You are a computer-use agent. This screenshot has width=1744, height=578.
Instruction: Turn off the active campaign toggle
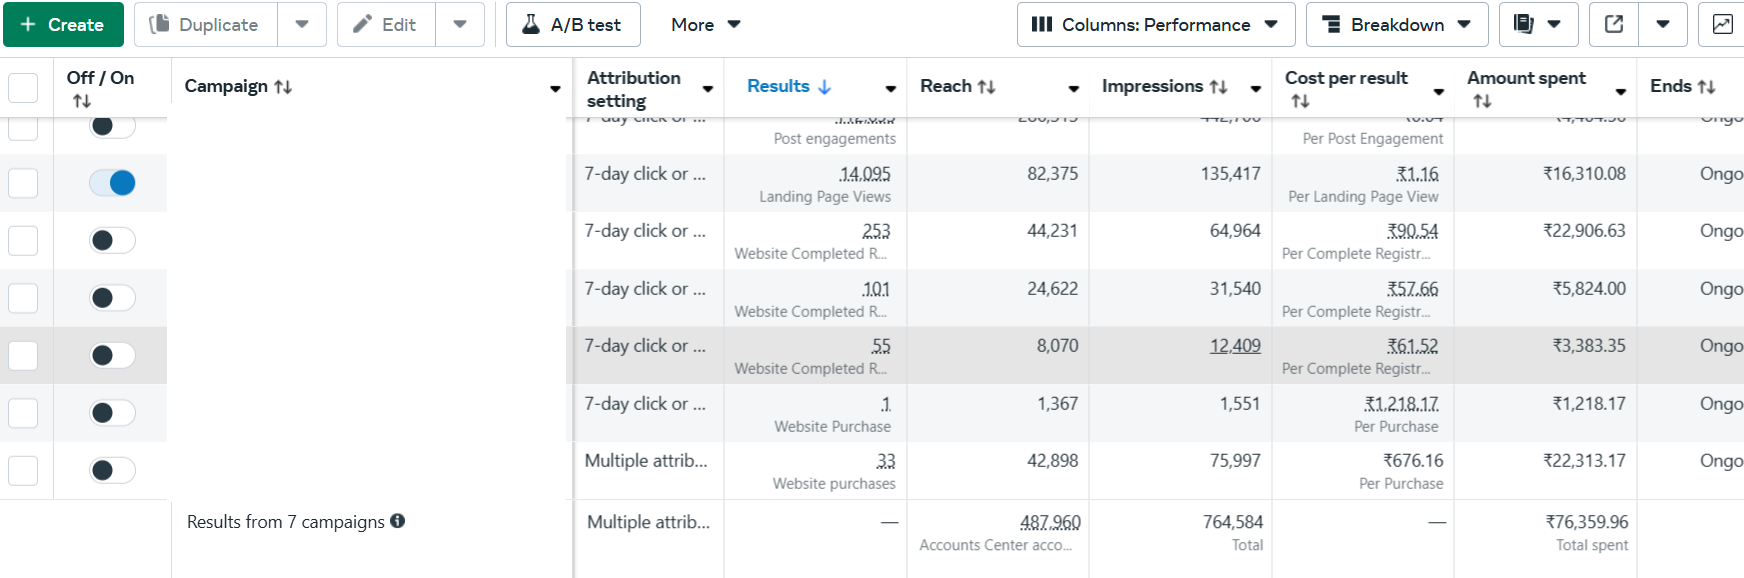click(x=112, y=183)
